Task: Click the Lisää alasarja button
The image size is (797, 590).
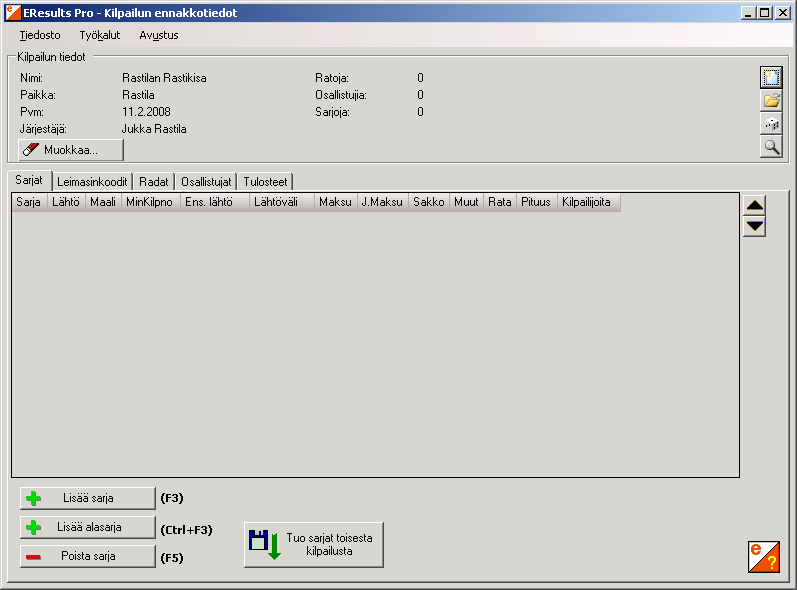Action: 87,527
